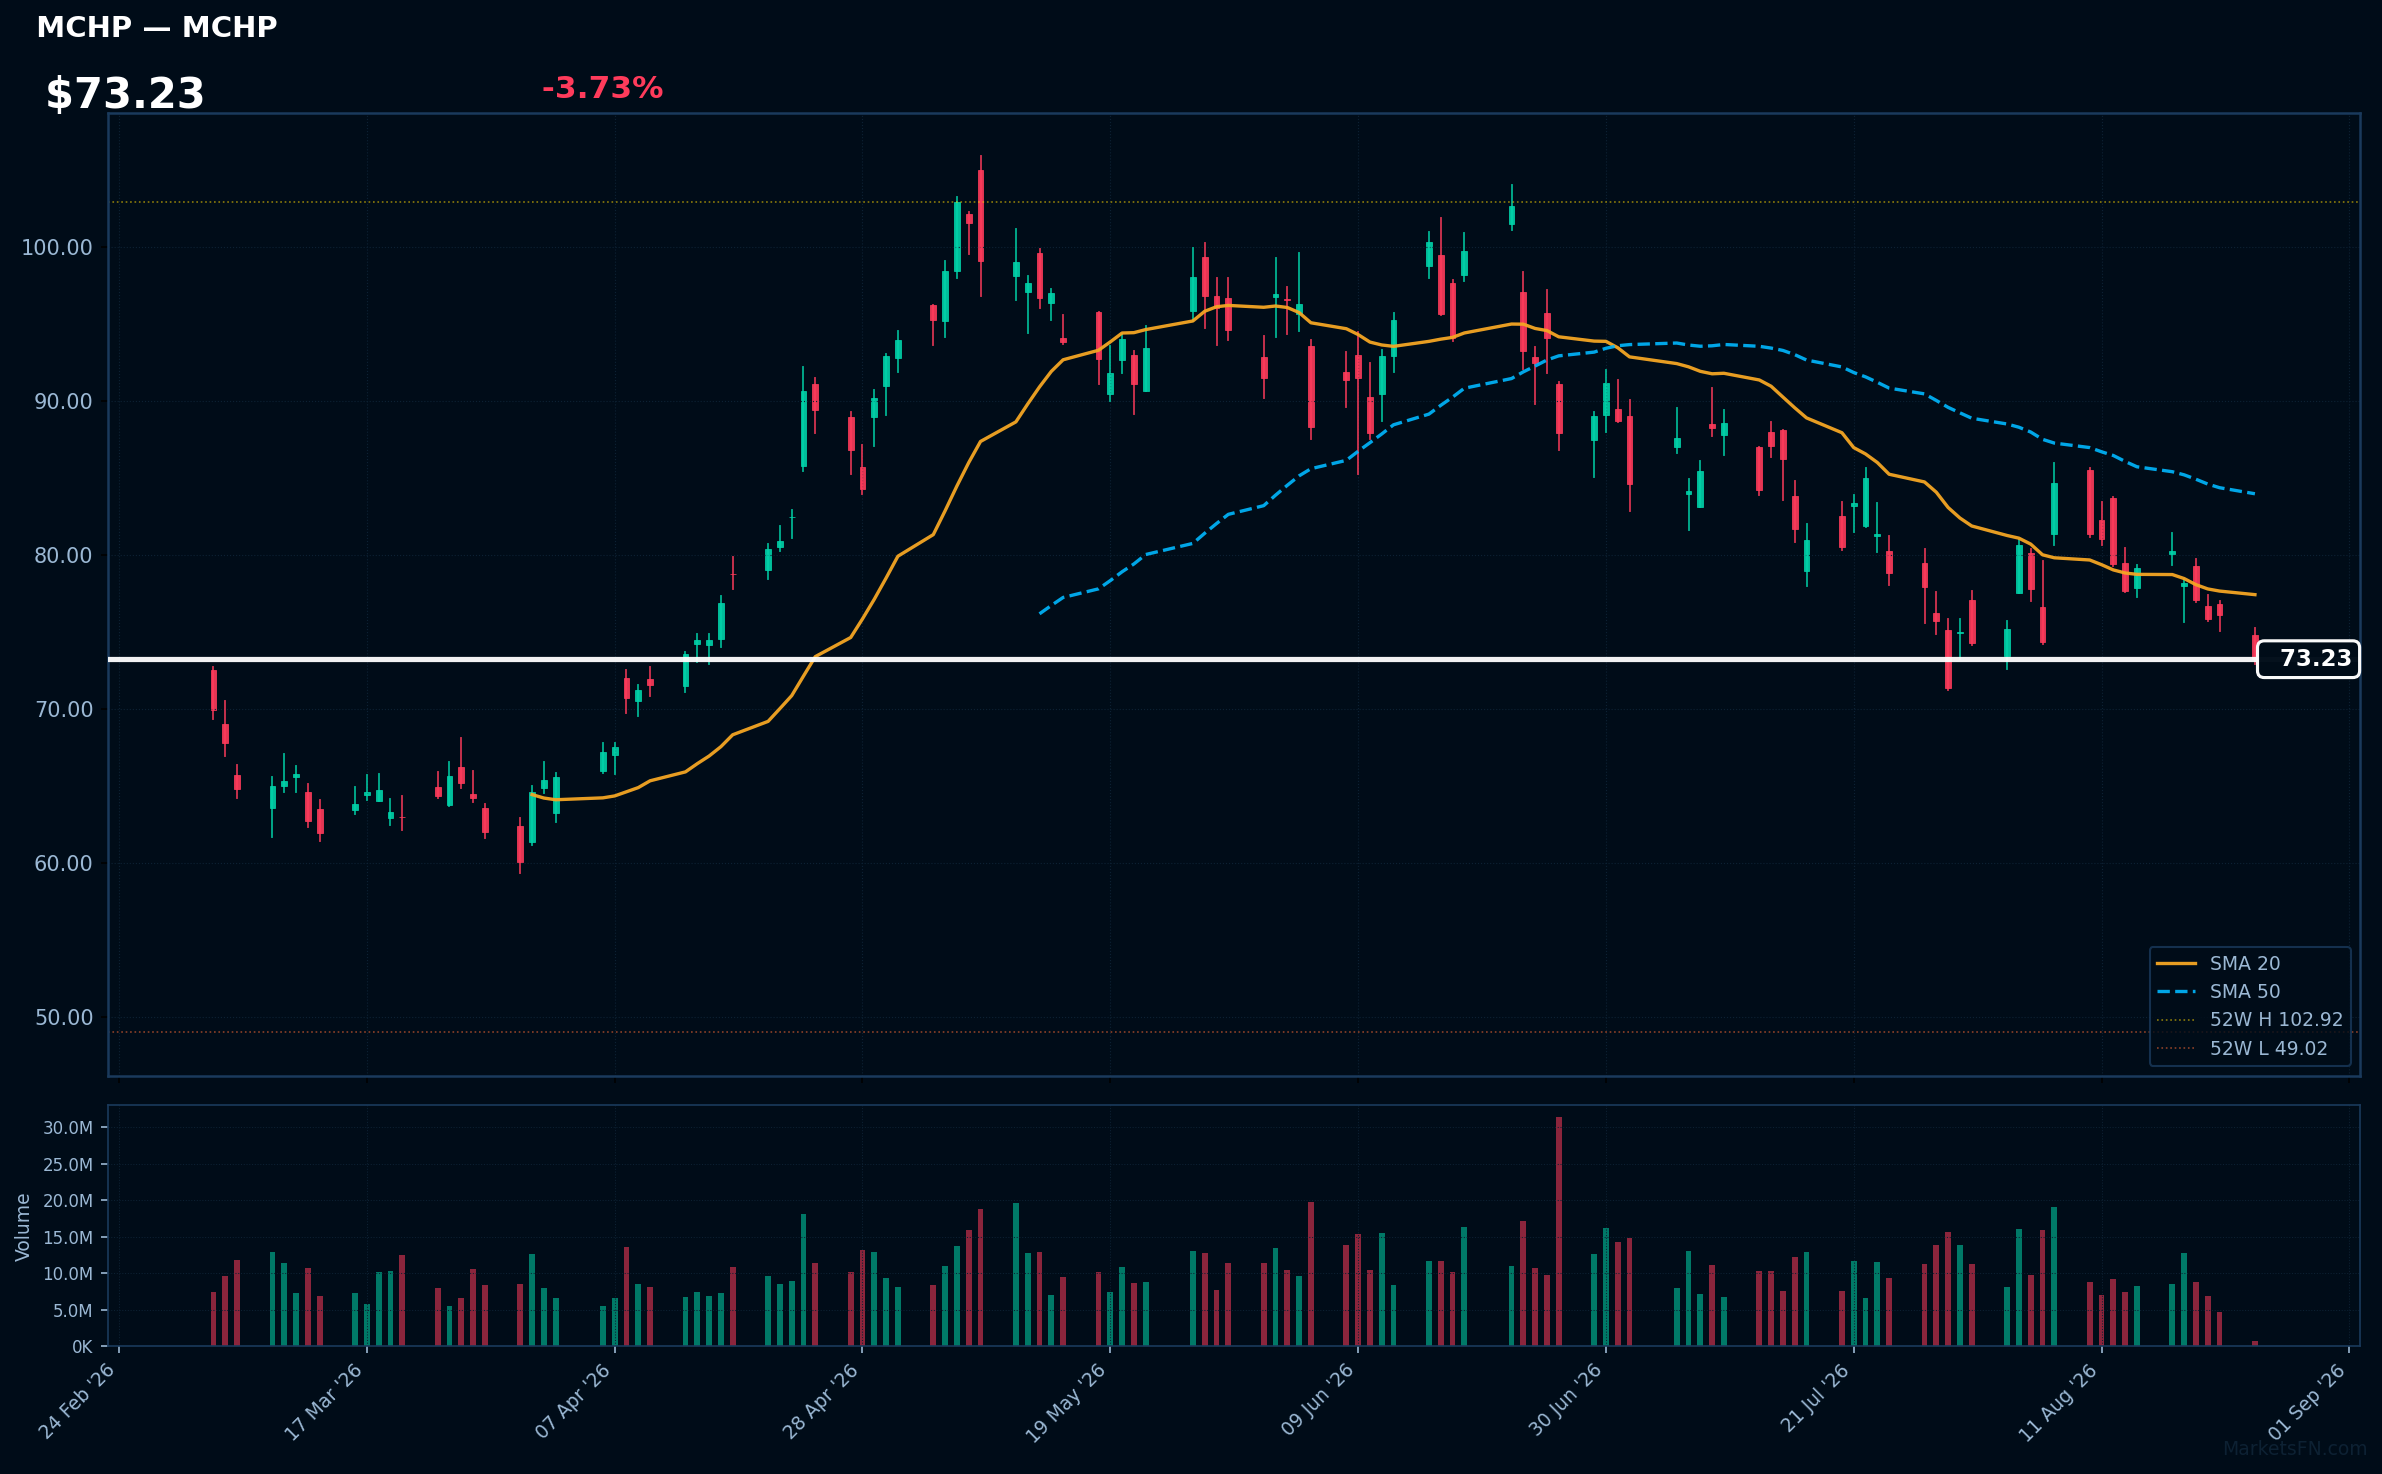This screenshot has height=1474, width=2382.
Task: Click the 0K volume axis label
Action: tap(82, 1347)
